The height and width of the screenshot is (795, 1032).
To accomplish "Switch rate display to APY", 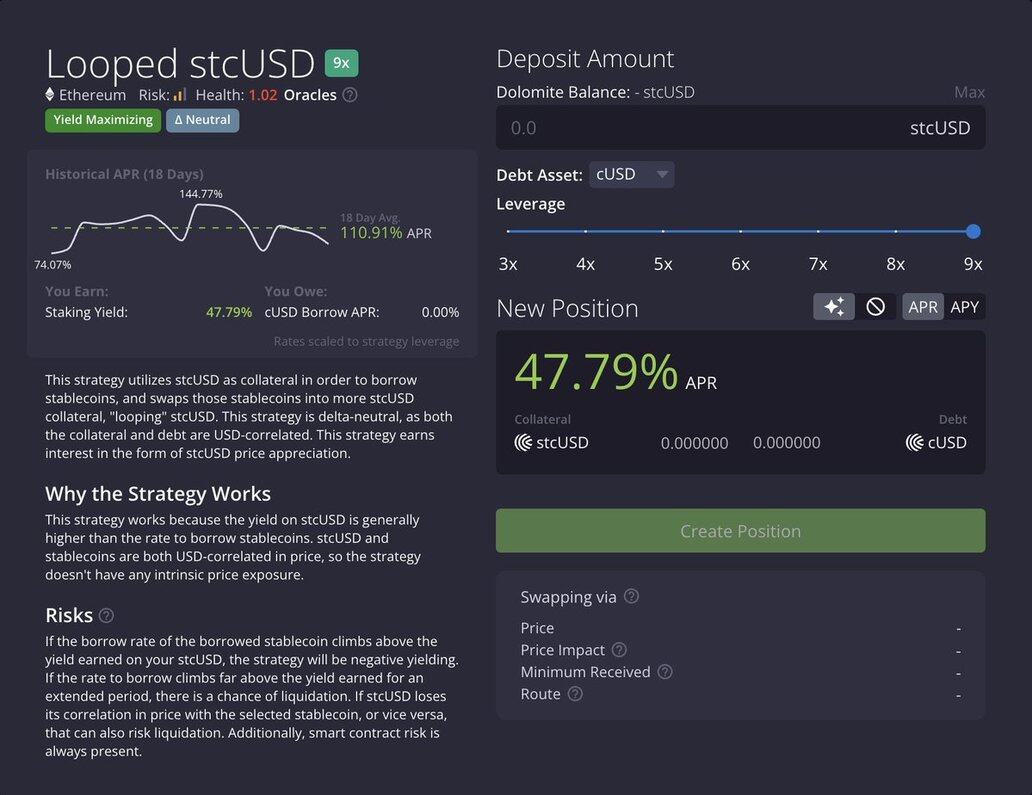I will click(x=964, y=307).
